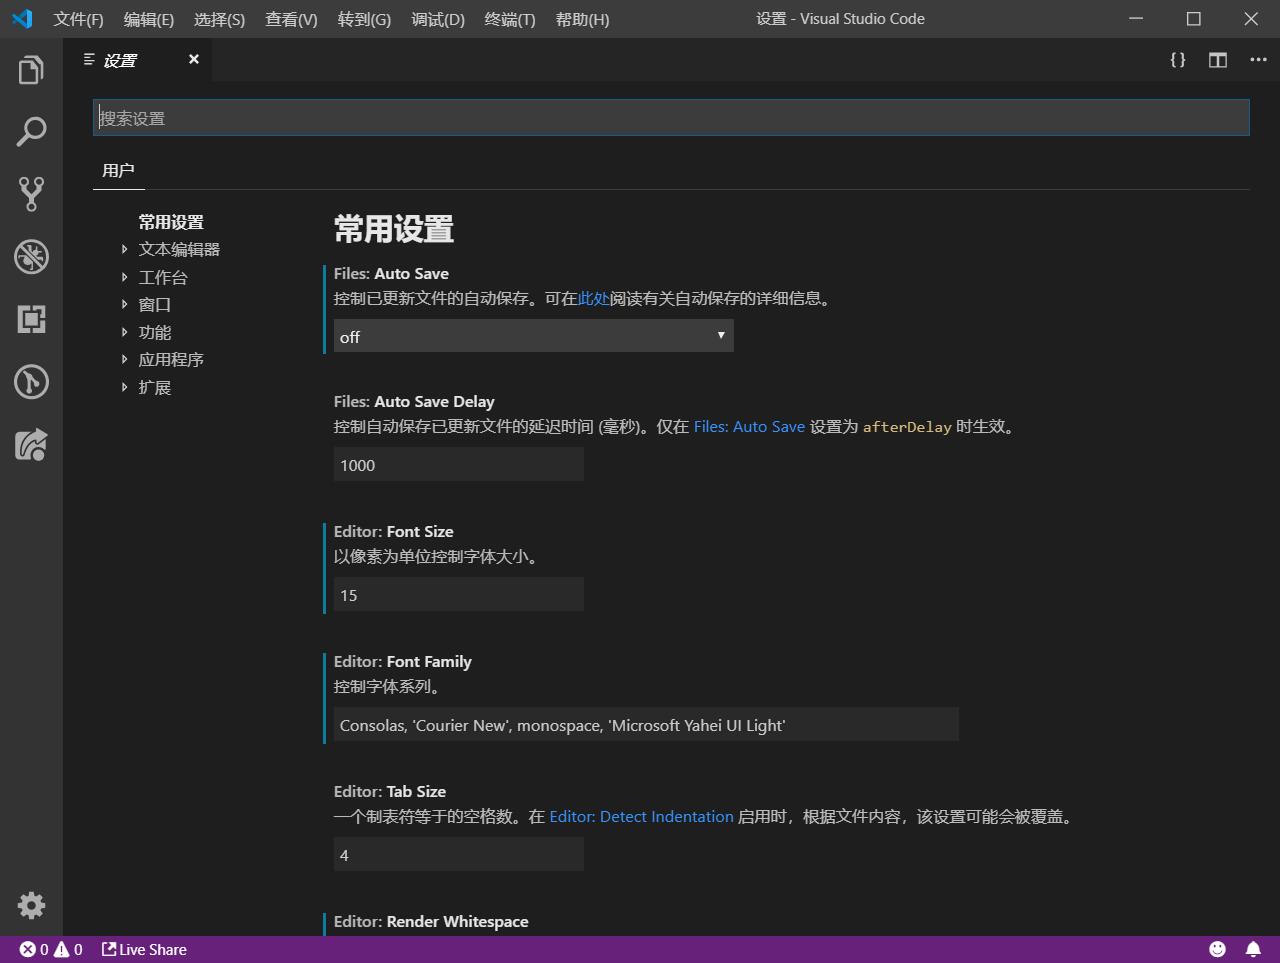Viewport: 1280px width, 963px height.
Task: Open the 终端(T) menu
Action: [510, 19]
